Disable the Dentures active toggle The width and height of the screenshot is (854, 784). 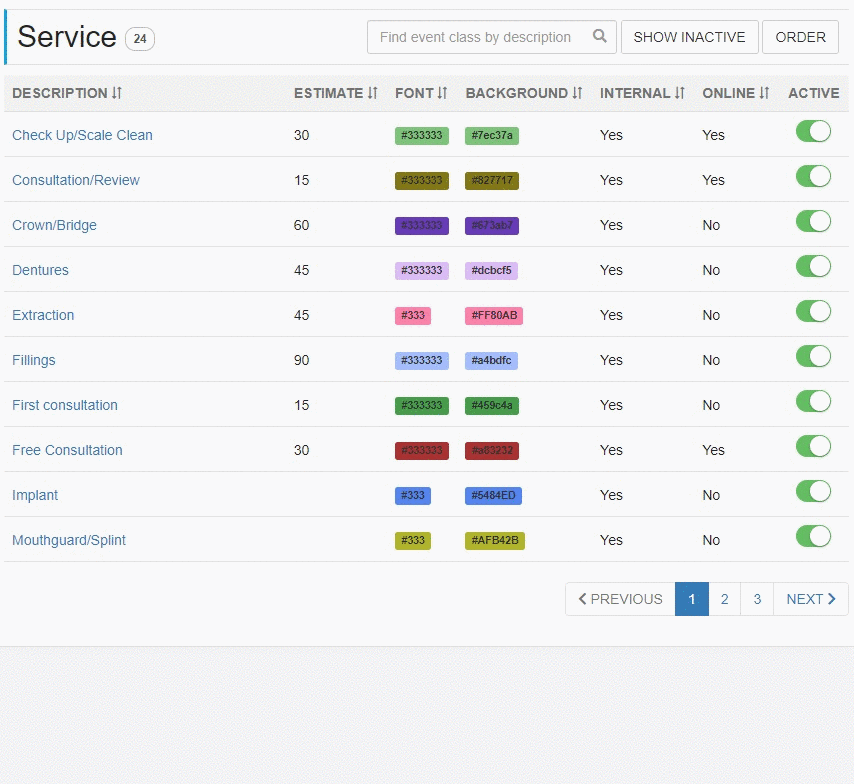pos(813,266)
